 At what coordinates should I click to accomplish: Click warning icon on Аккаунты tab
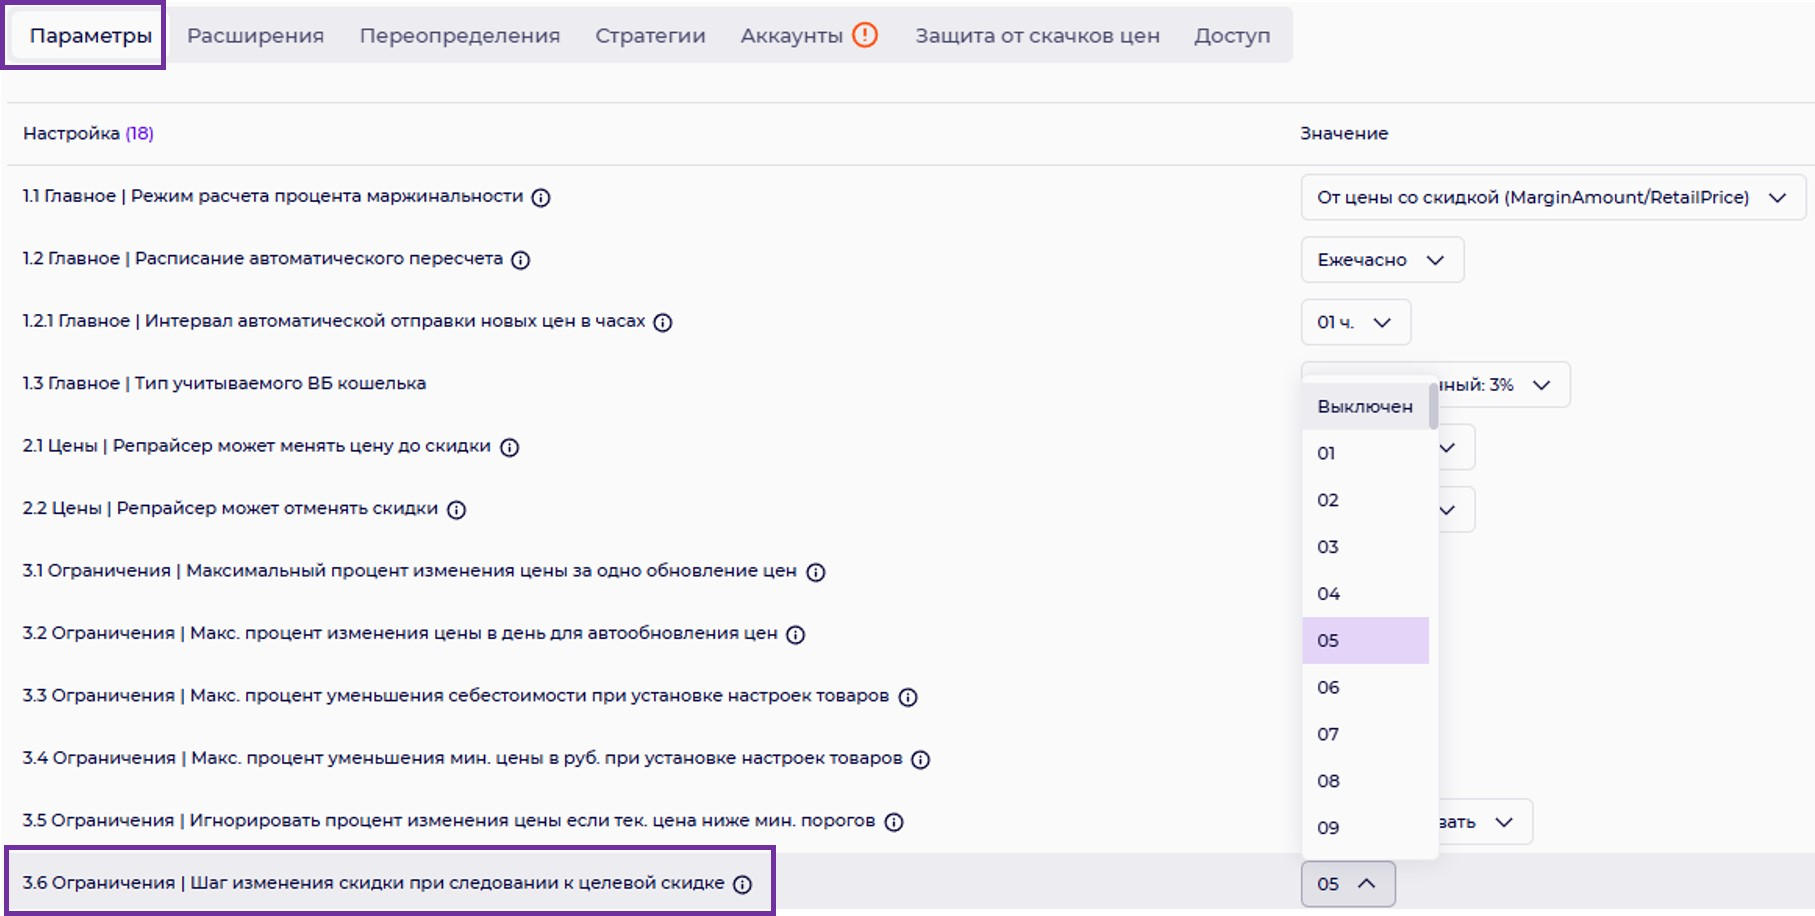click(x=865, y=35)
